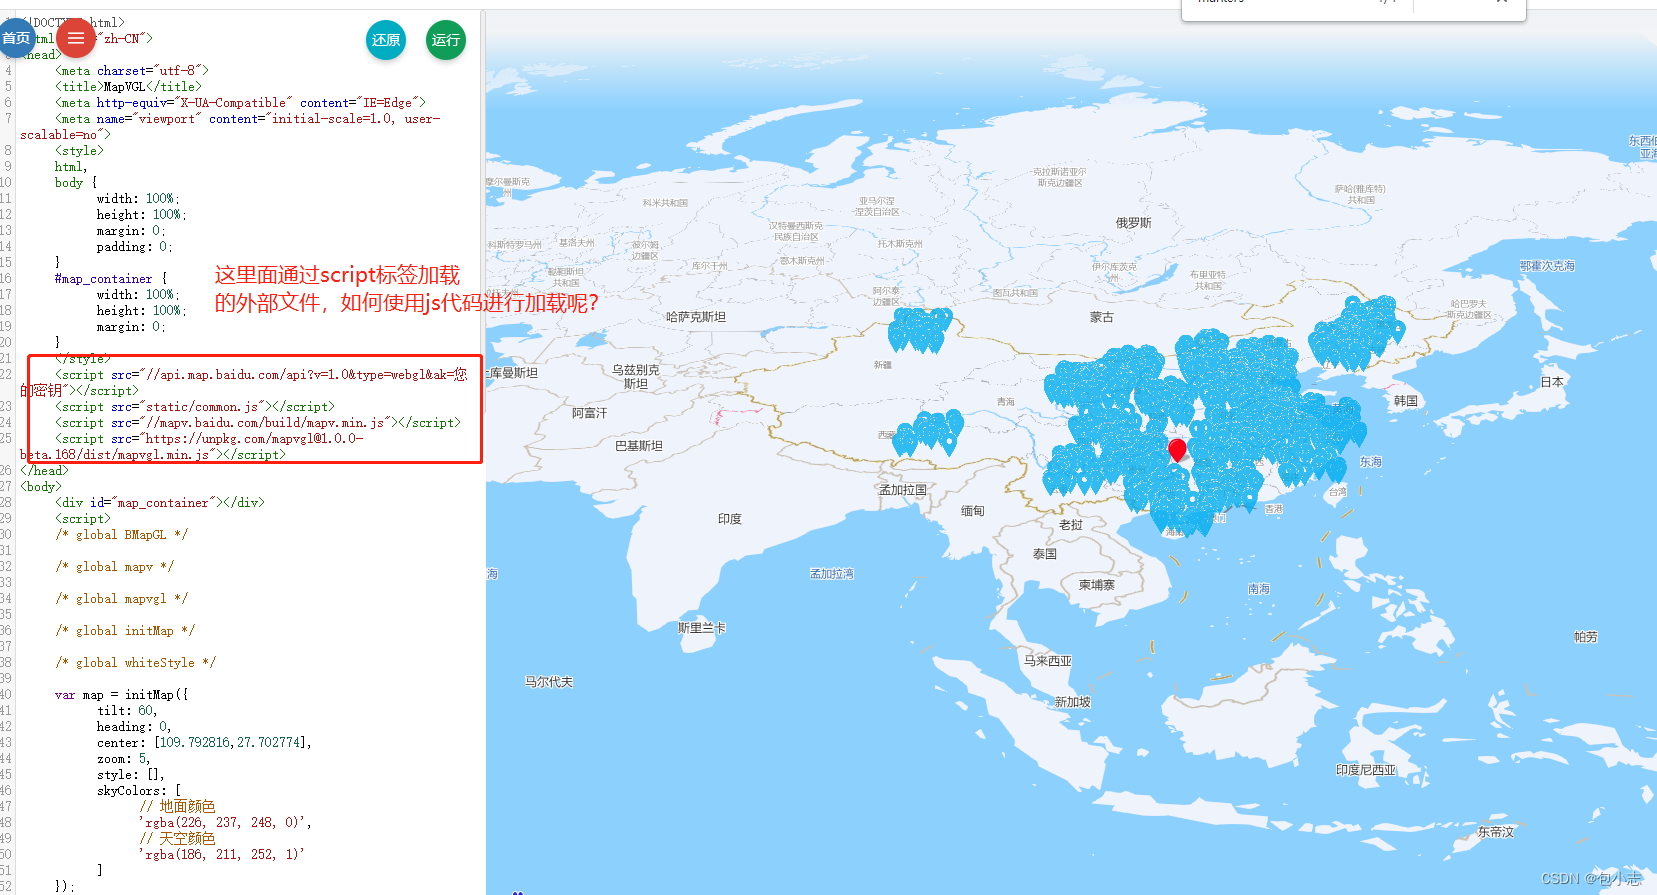Click the 印度尼西亚 map label
The height and width of the screenshot is (895, 1657).
tap(1366, 770)
